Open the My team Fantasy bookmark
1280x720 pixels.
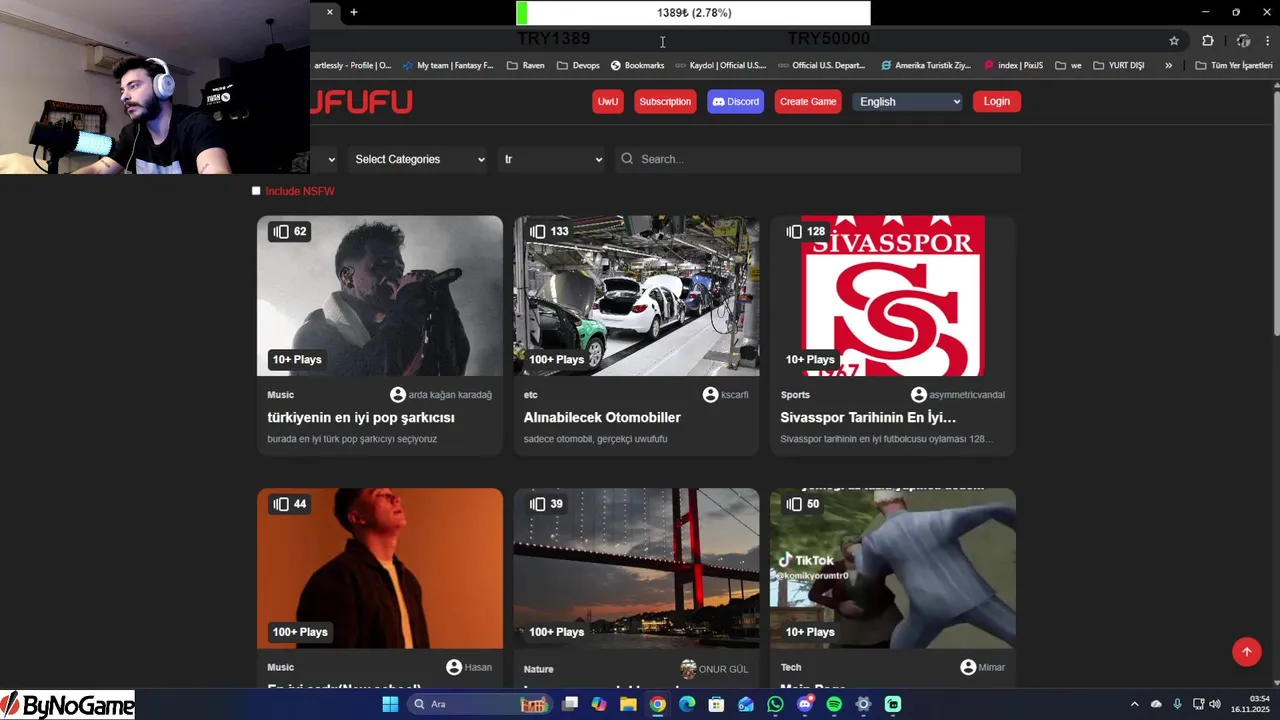tap(448, 65)
